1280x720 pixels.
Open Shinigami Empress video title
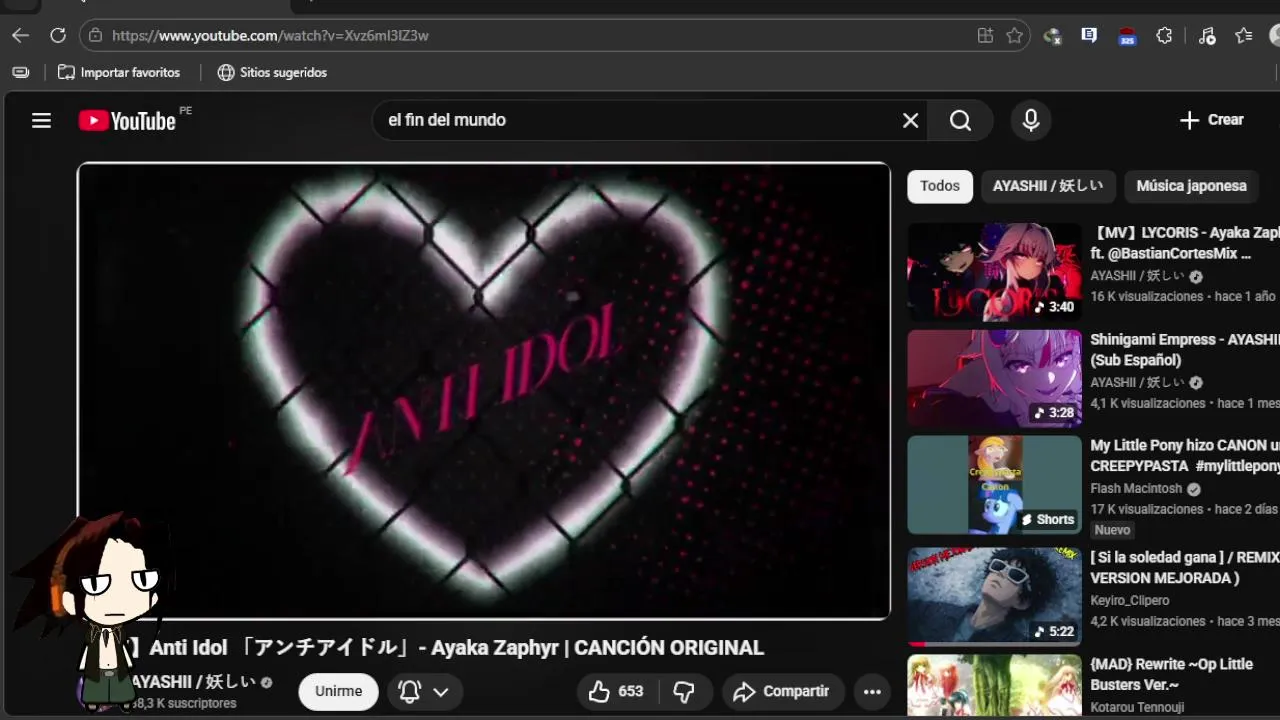pyautogui.click(x=1184, y=350)
